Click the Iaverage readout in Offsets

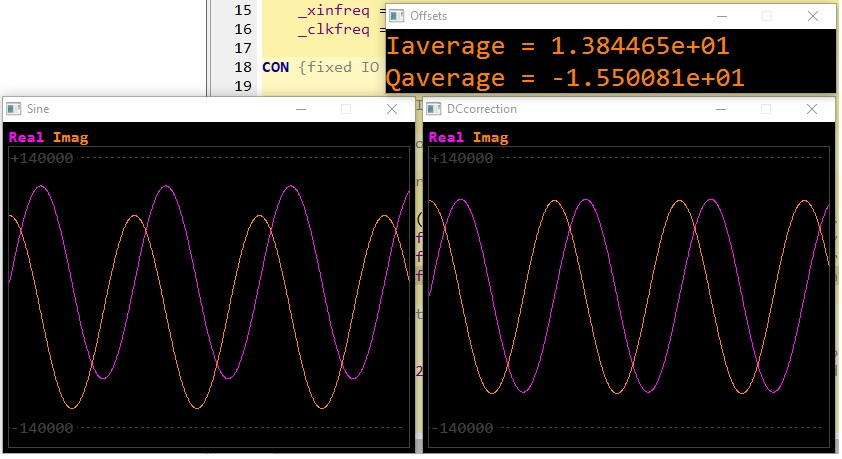pyautogui.click(x=557, y=46)
